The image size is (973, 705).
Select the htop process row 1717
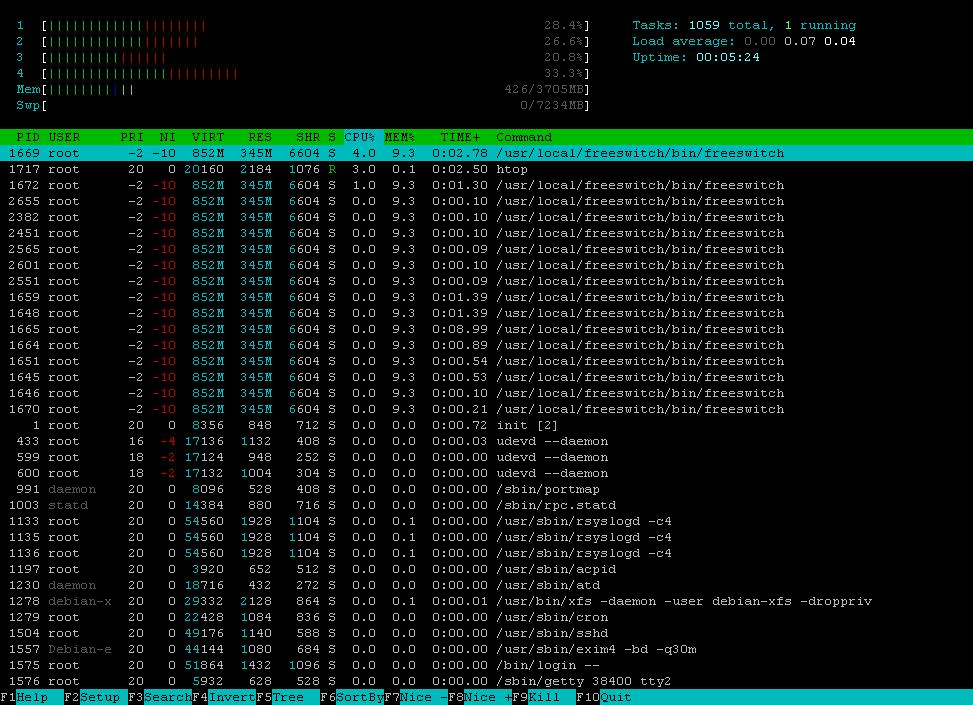[x=486, y=169]
